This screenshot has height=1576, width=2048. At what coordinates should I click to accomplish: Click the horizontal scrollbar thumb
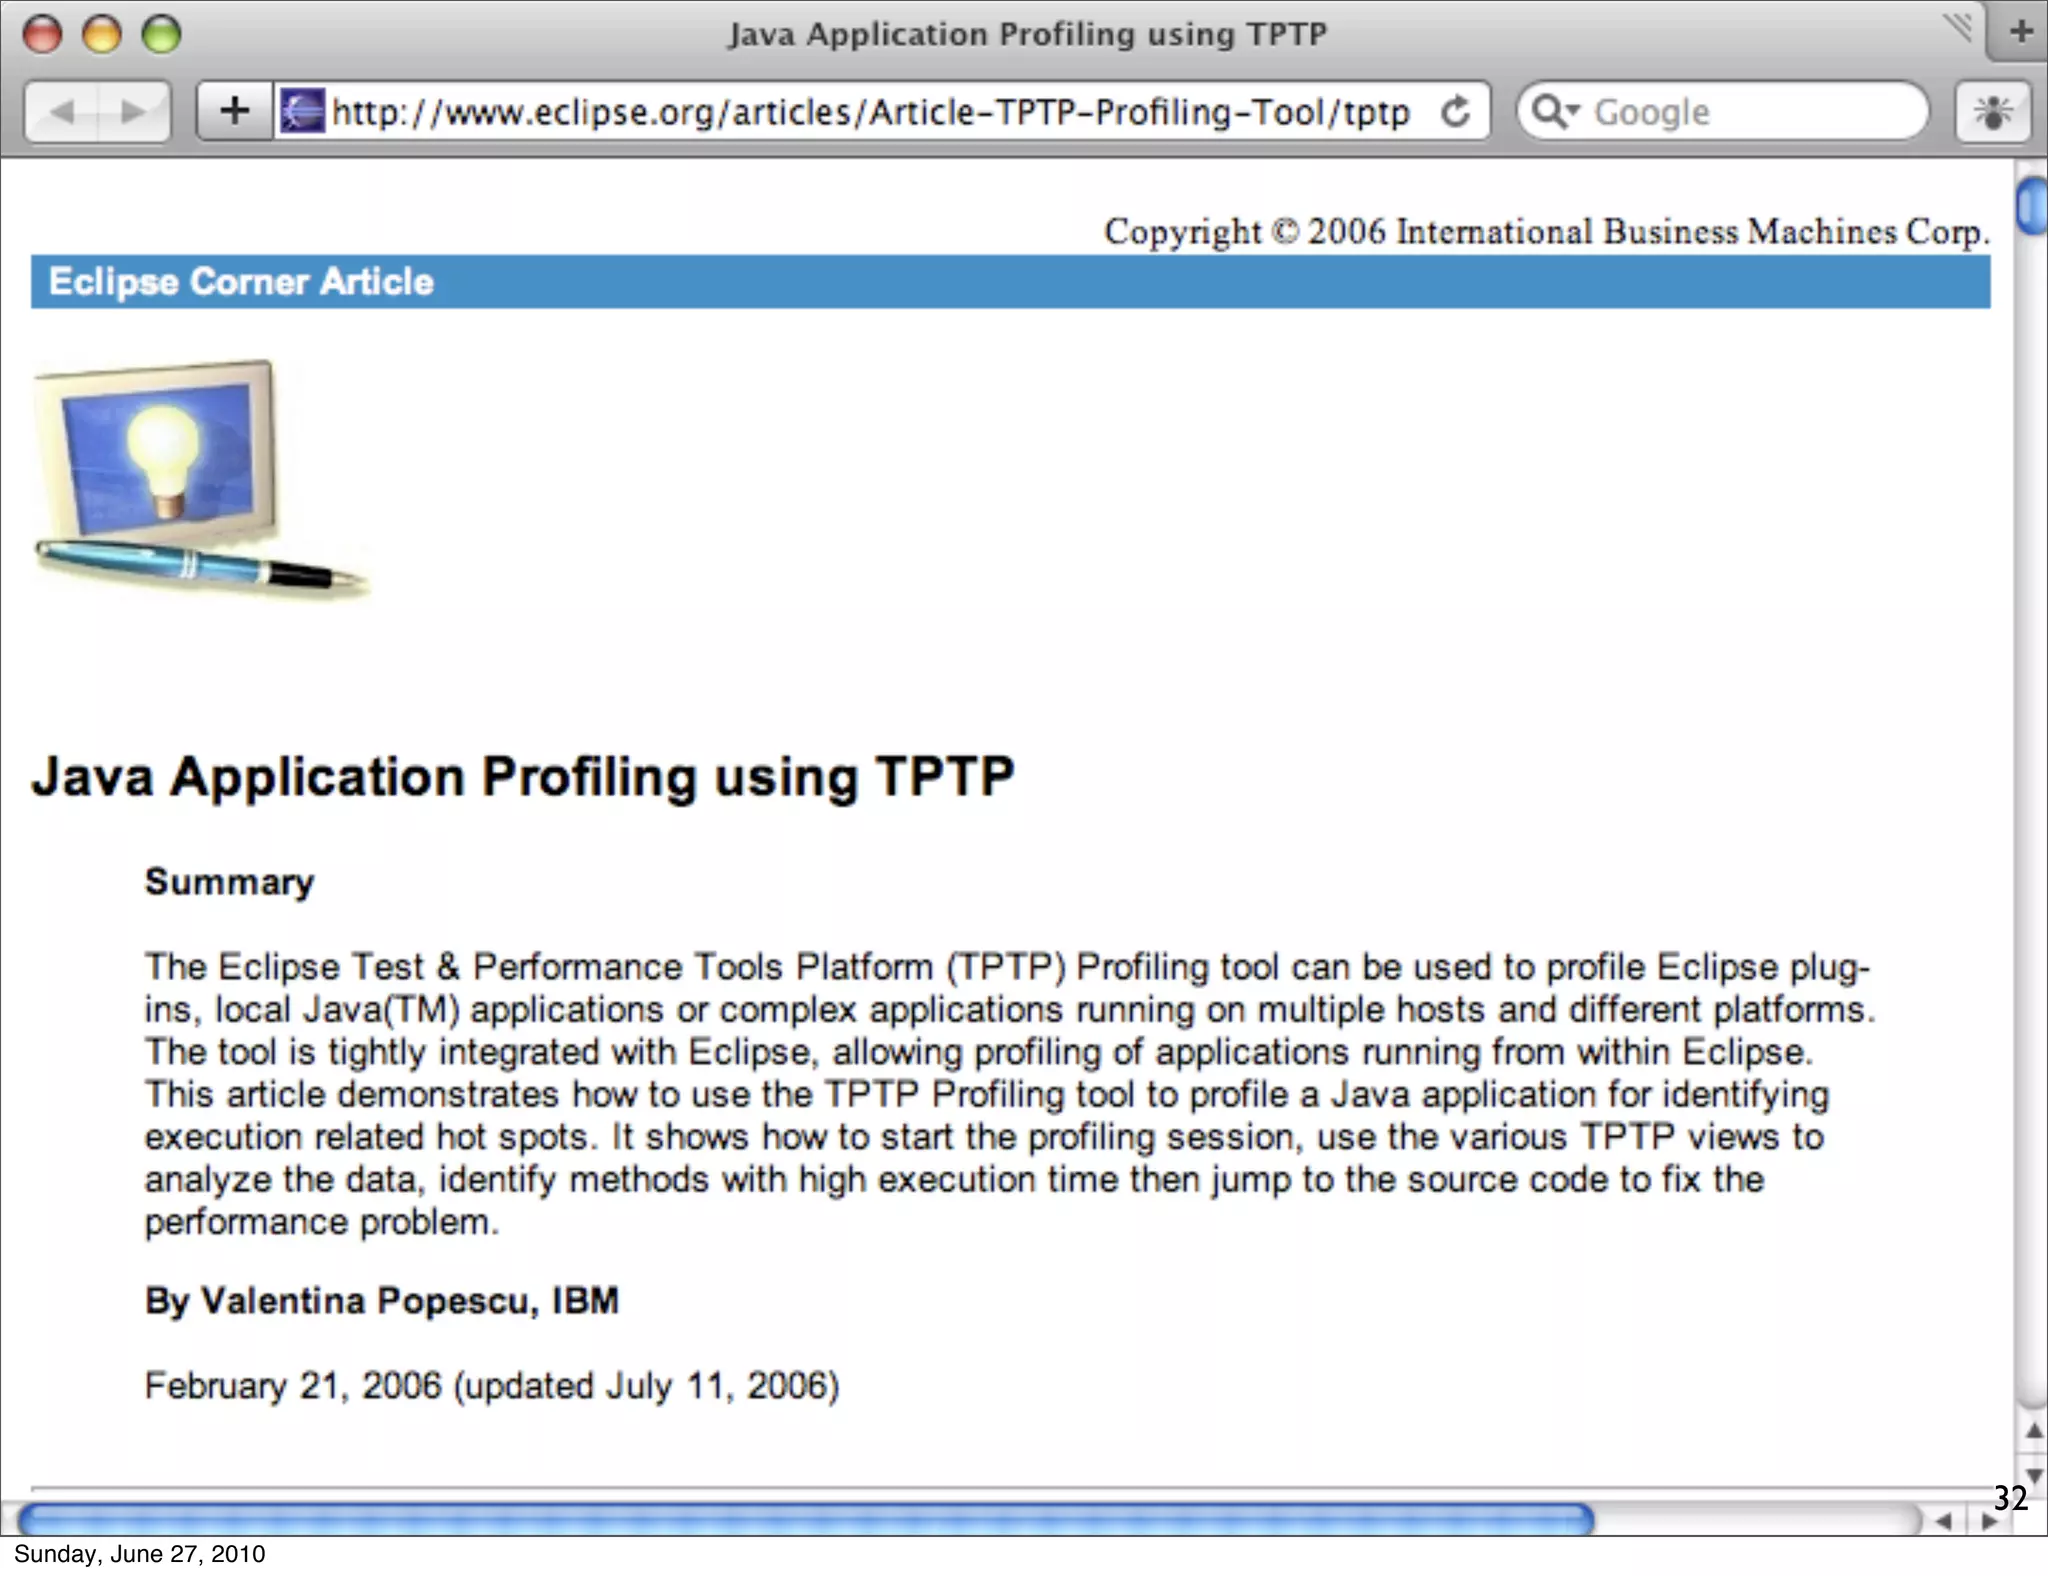click(x=805, y=1520)
